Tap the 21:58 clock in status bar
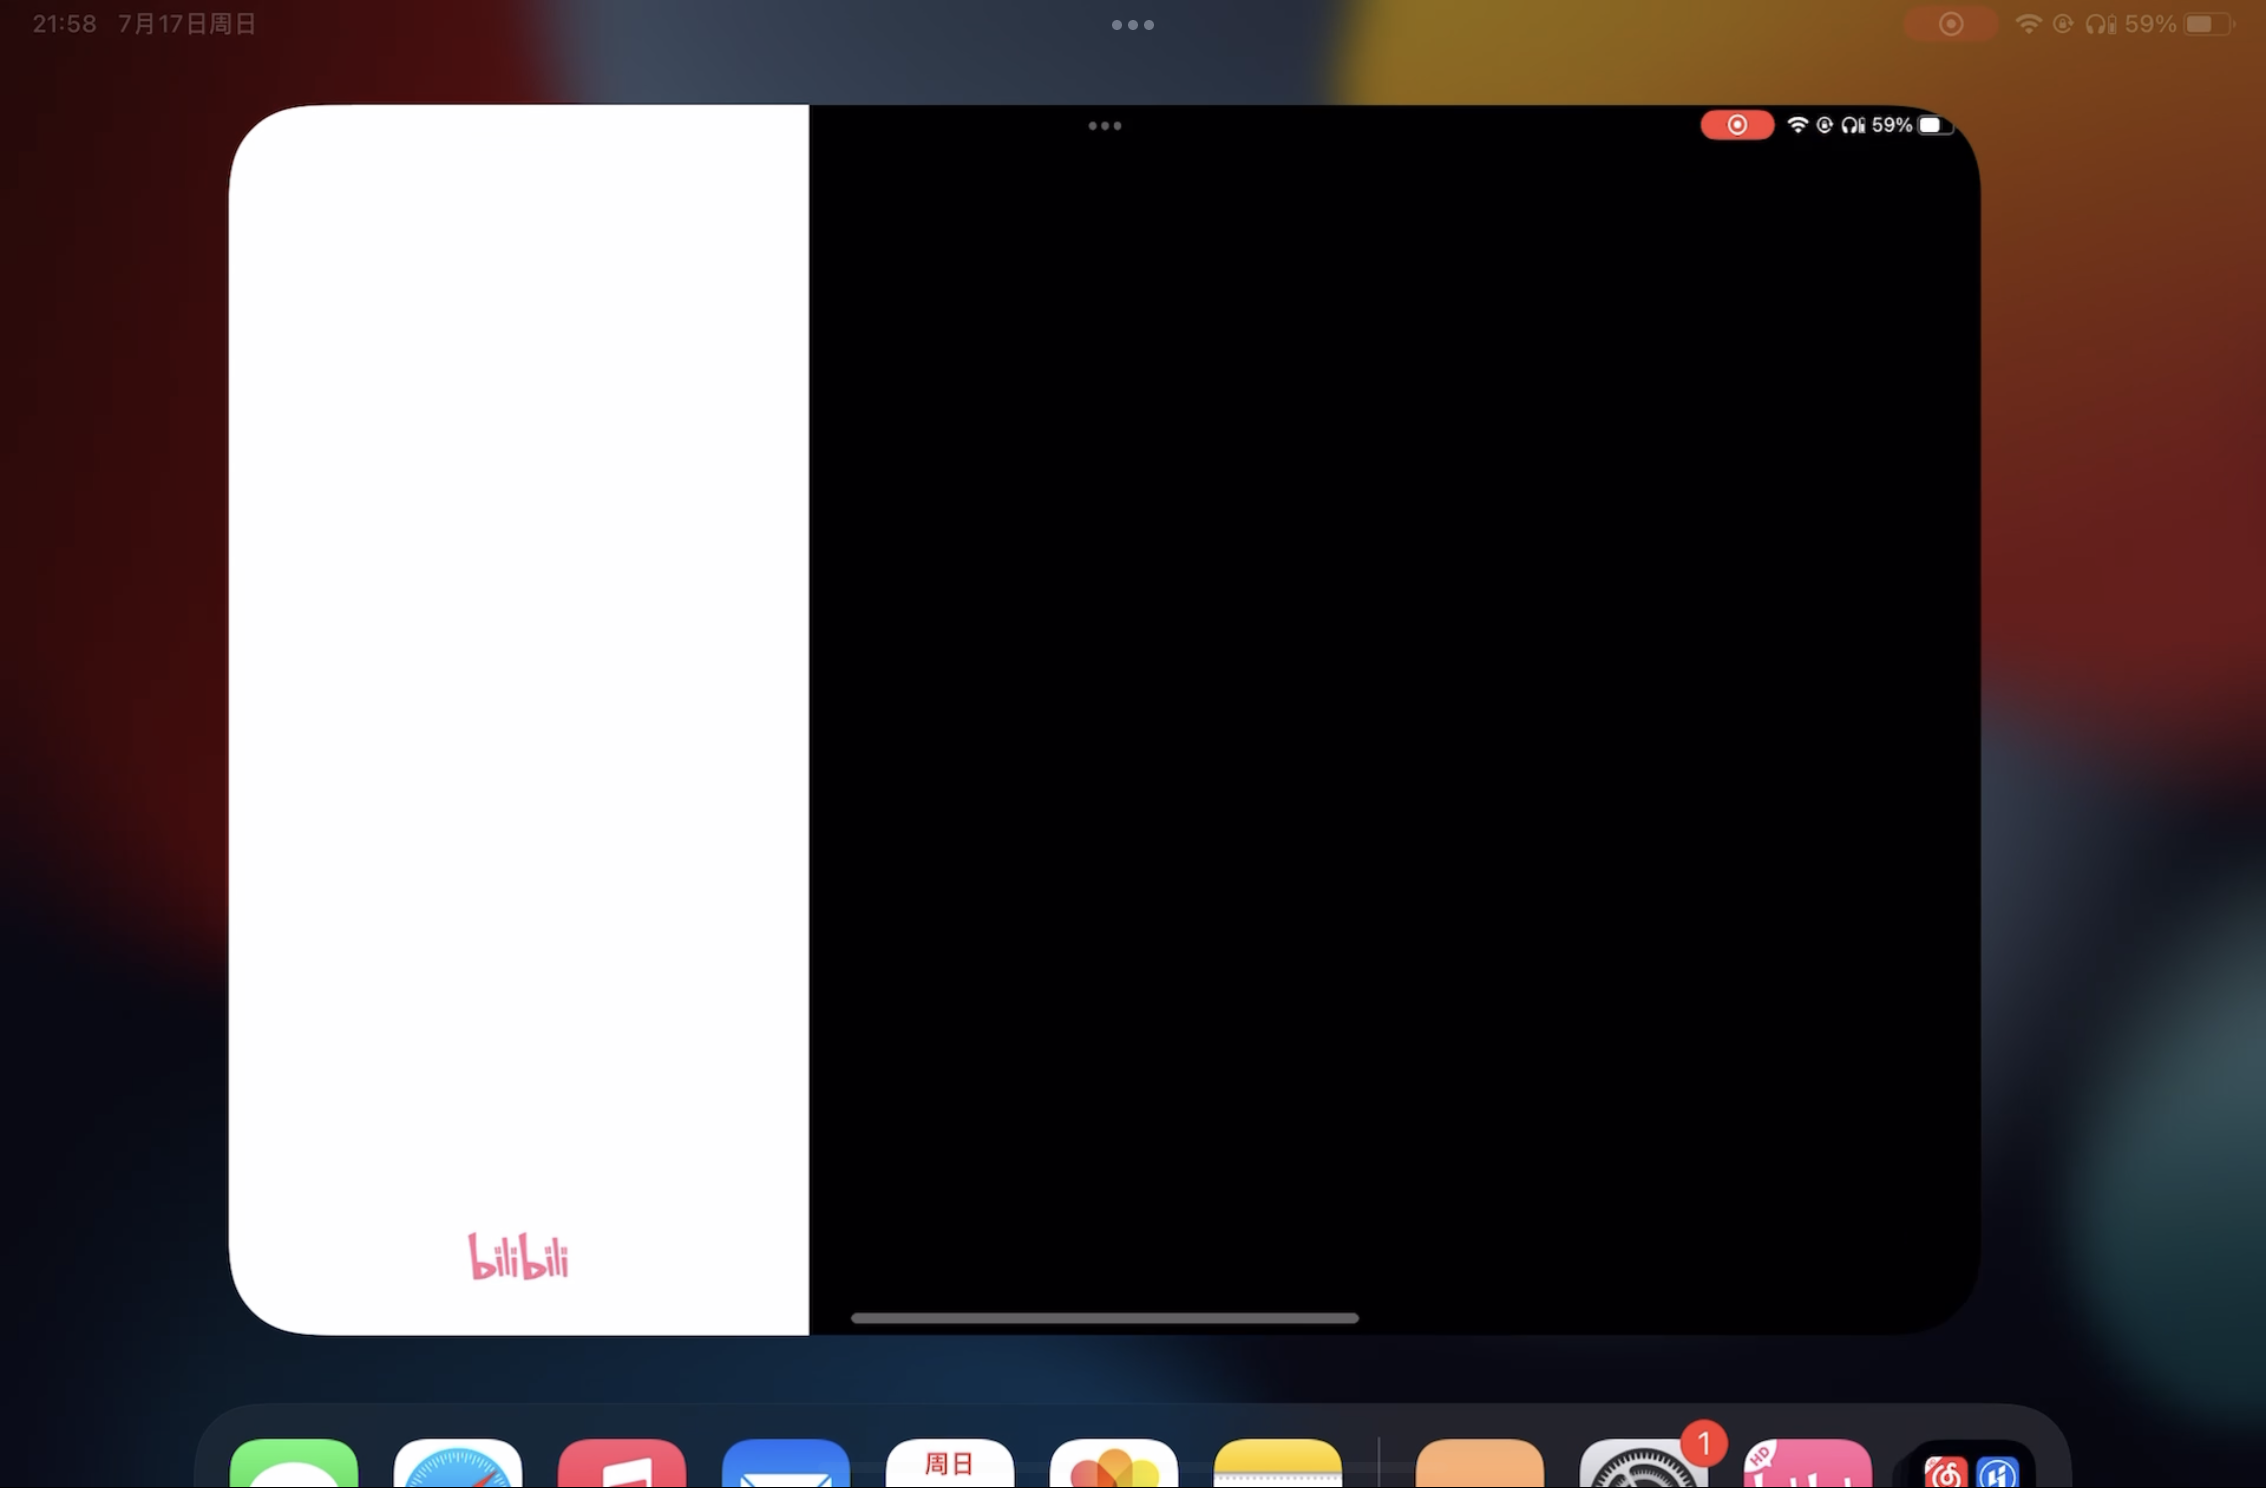 [64, 24]
